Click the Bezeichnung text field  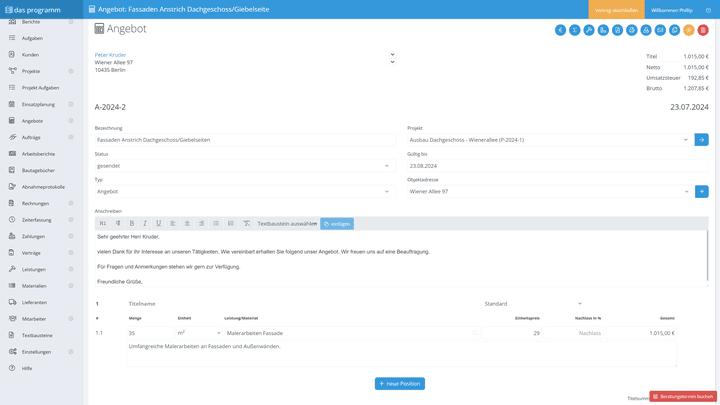pyautogui.click(x=244, y=140)
